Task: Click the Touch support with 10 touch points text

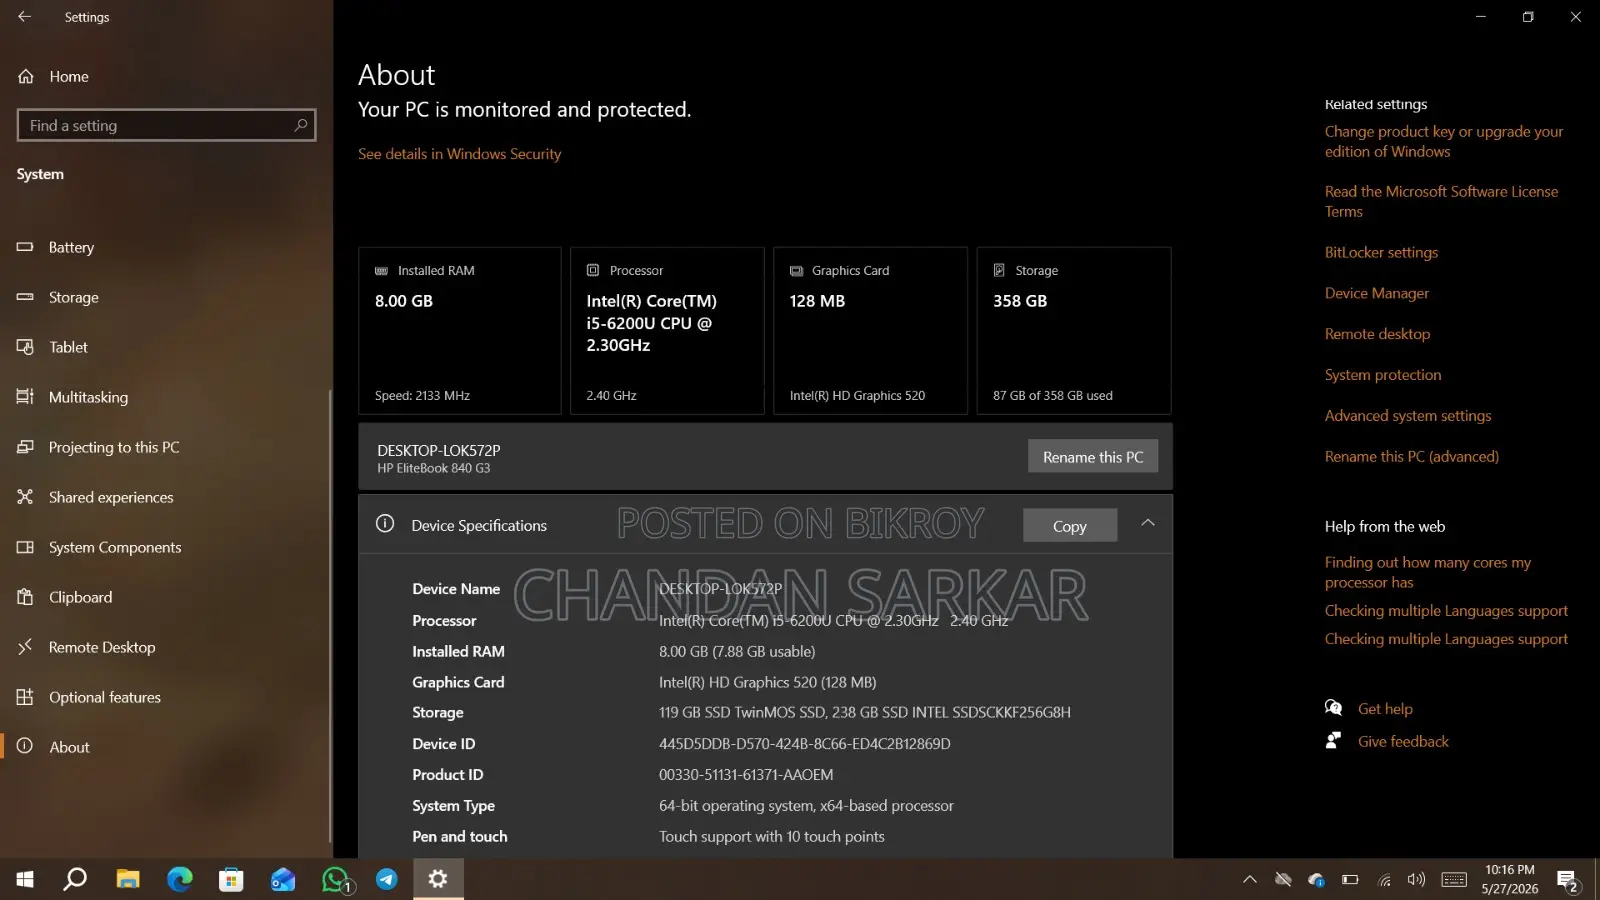Action: [772, 837]
